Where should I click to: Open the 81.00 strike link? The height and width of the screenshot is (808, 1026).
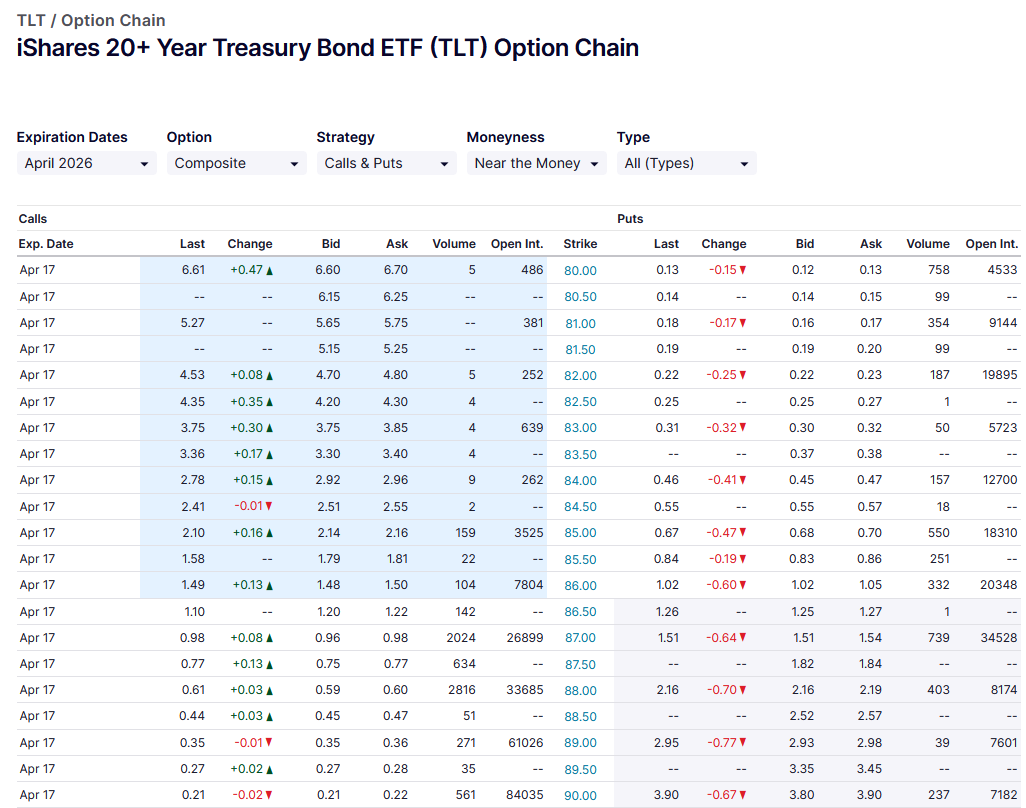point(580,323)
